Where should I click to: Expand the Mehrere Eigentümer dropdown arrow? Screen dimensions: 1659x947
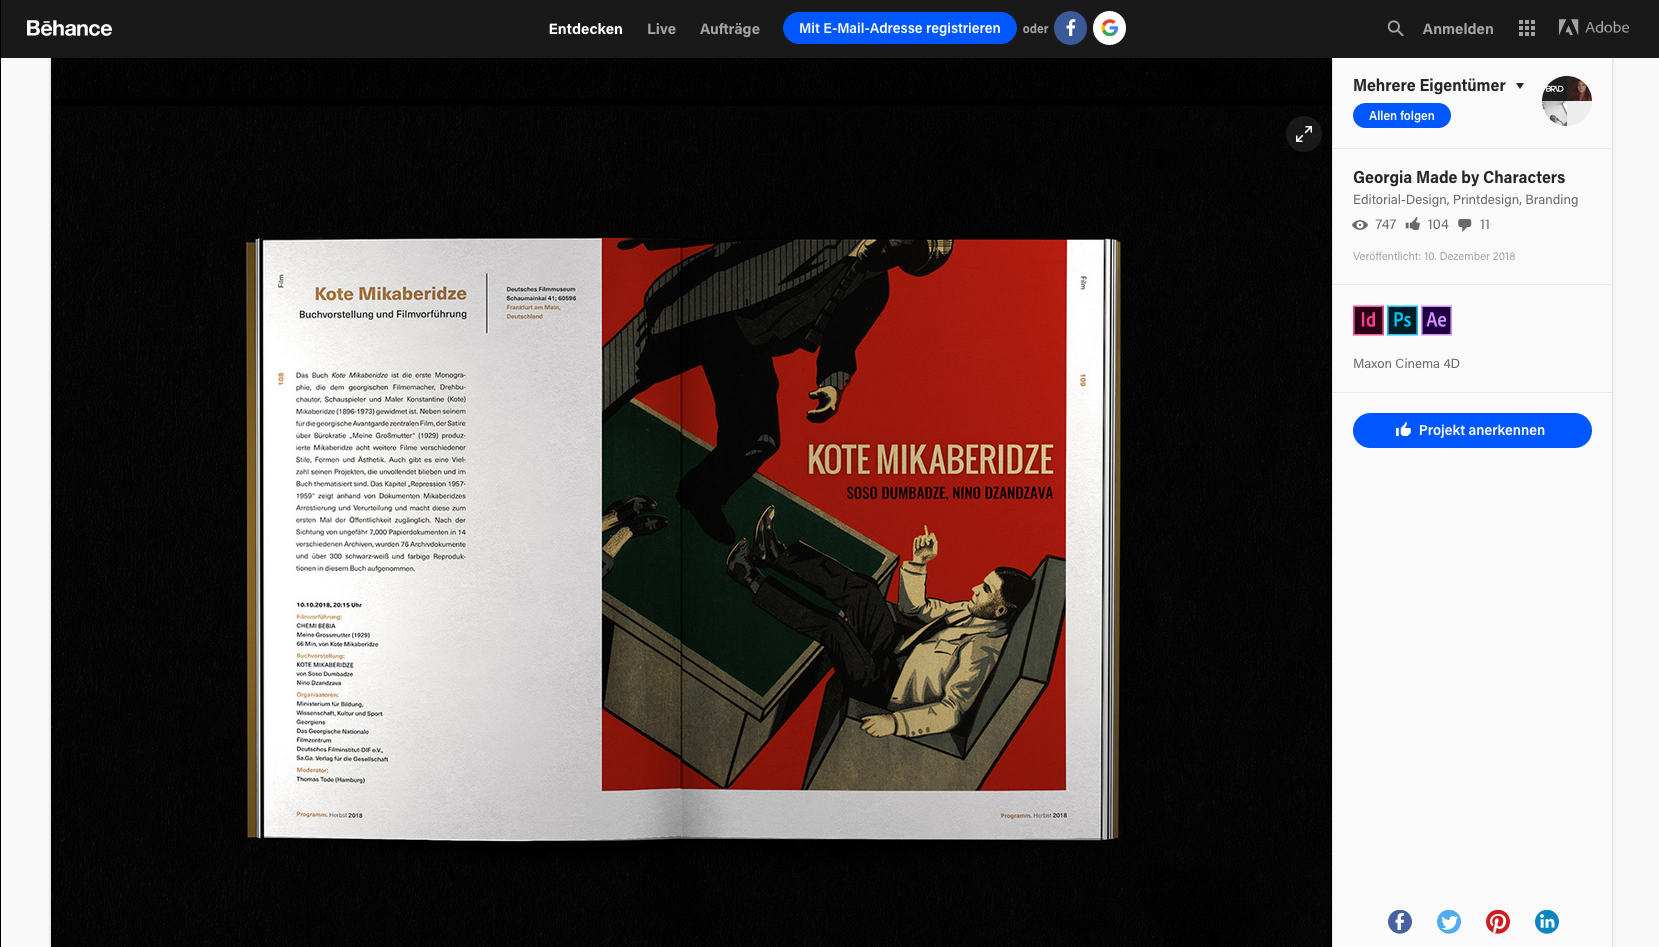click(x=1520, y=86)
